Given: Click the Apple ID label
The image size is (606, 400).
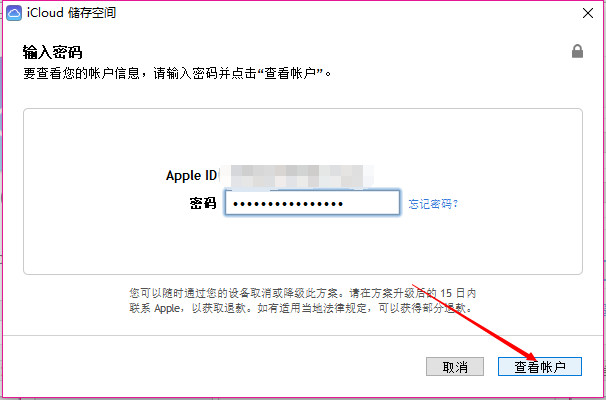Looking at the screenshot, I should coord(191,175).
